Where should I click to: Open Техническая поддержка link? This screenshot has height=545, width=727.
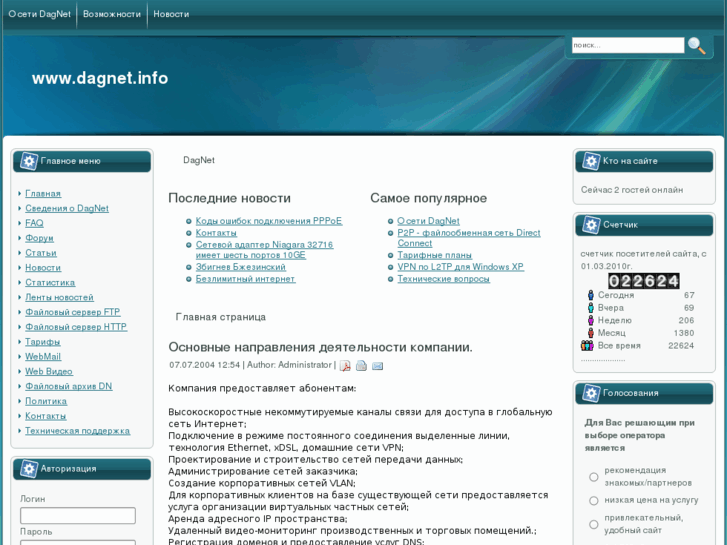coord(77,431)
